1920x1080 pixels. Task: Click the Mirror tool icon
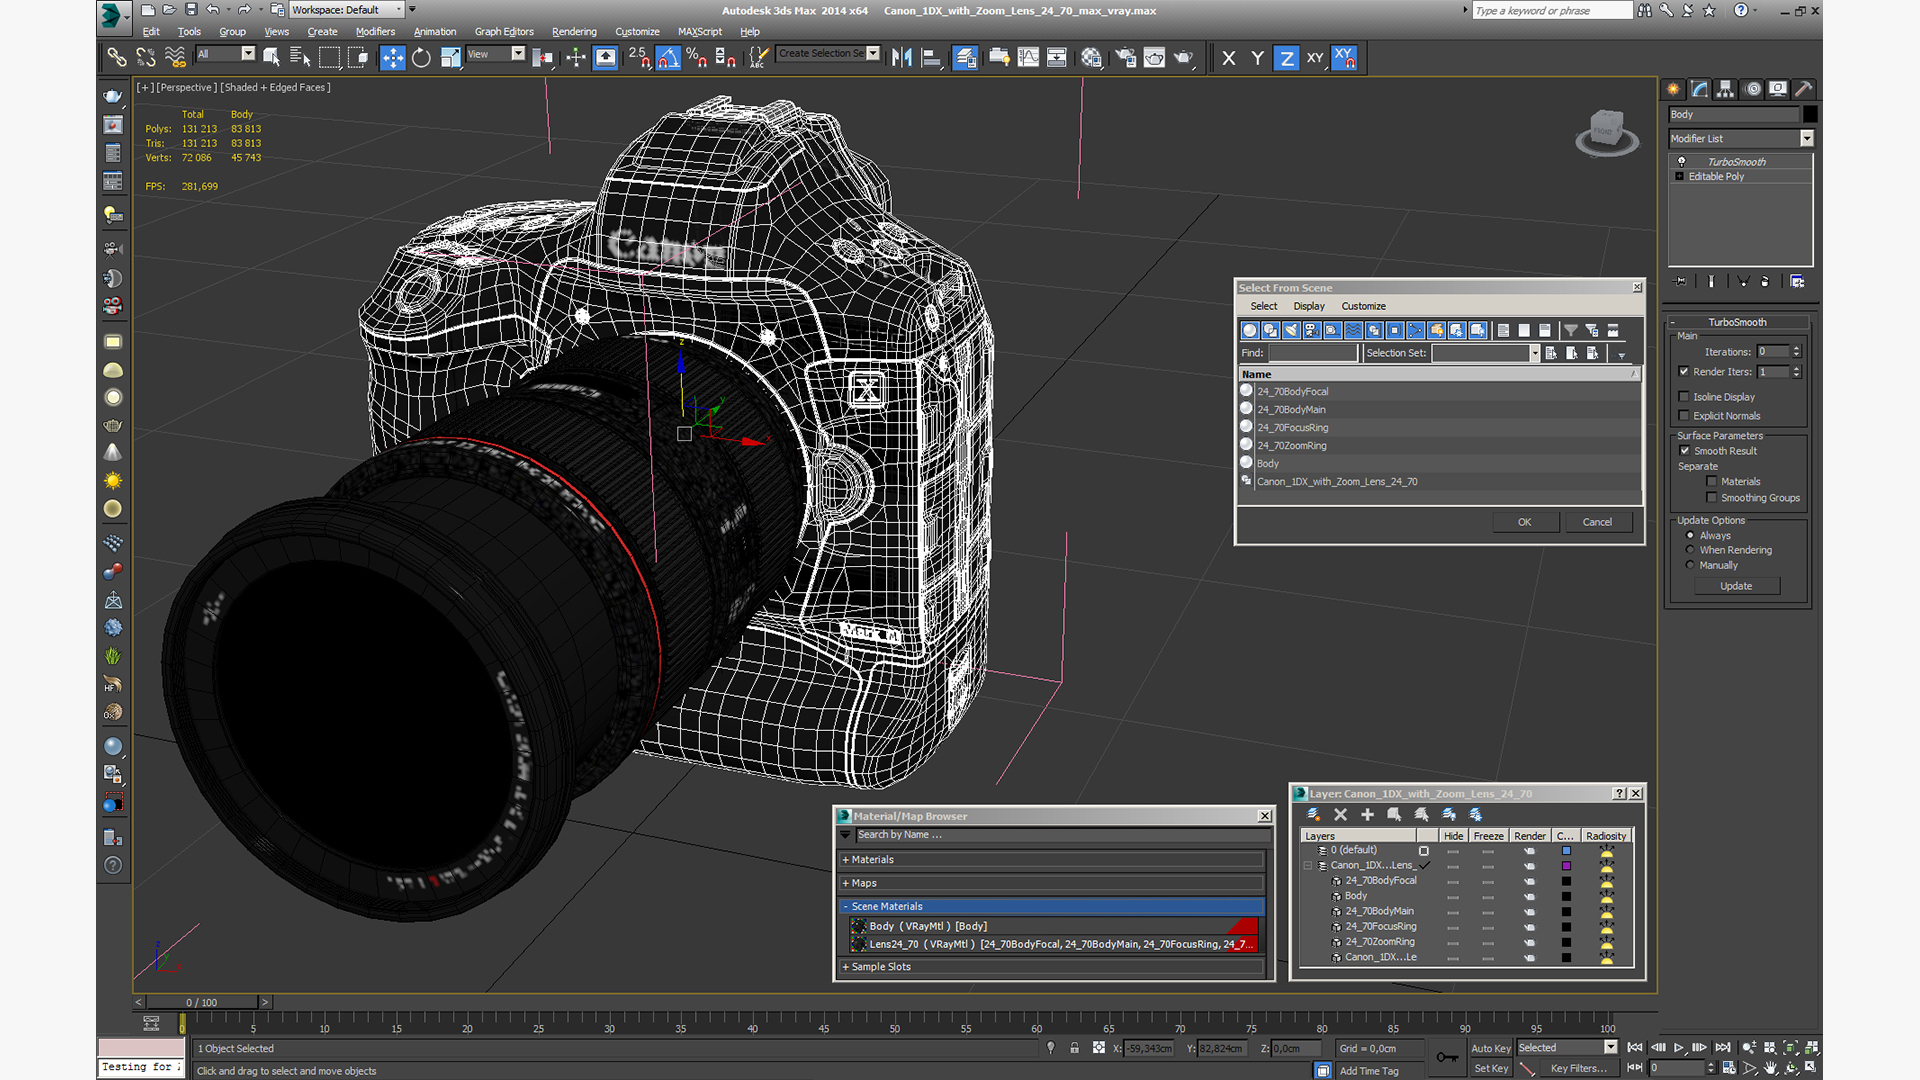point(901,58)
